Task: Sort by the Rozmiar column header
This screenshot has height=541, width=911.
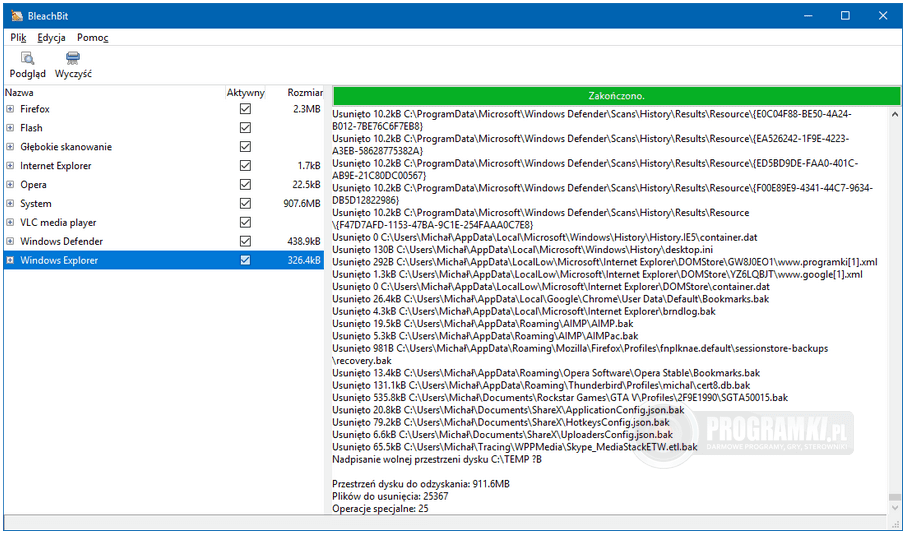Action: (x=305, y=92)
